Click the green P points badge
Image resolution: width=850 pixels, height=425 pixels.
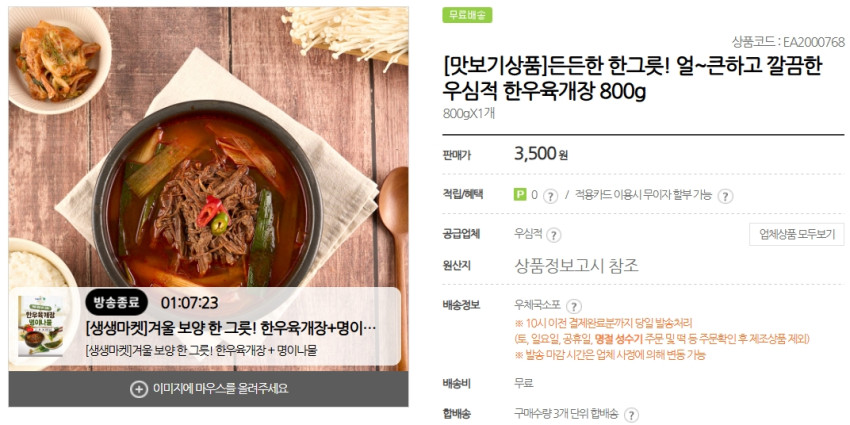pyautogui.click(x=520, y=195)
